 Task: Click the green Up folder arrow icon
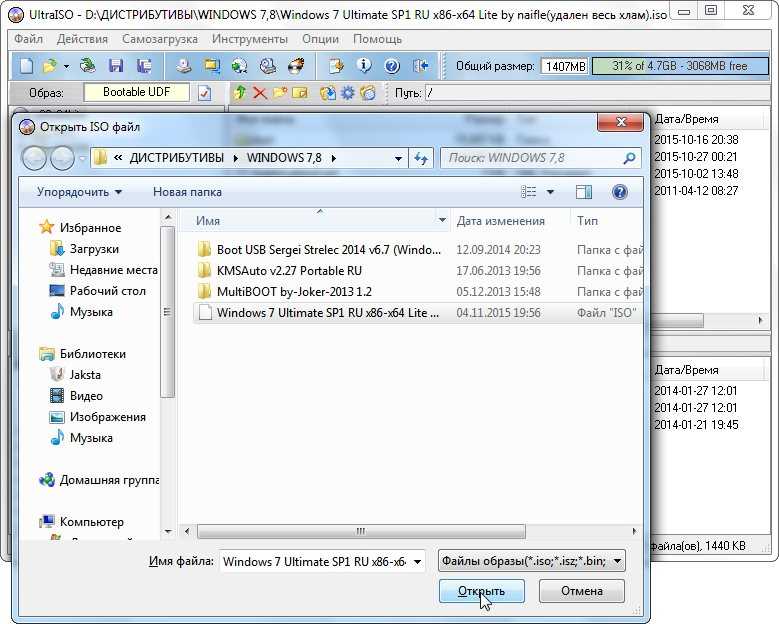240,92
